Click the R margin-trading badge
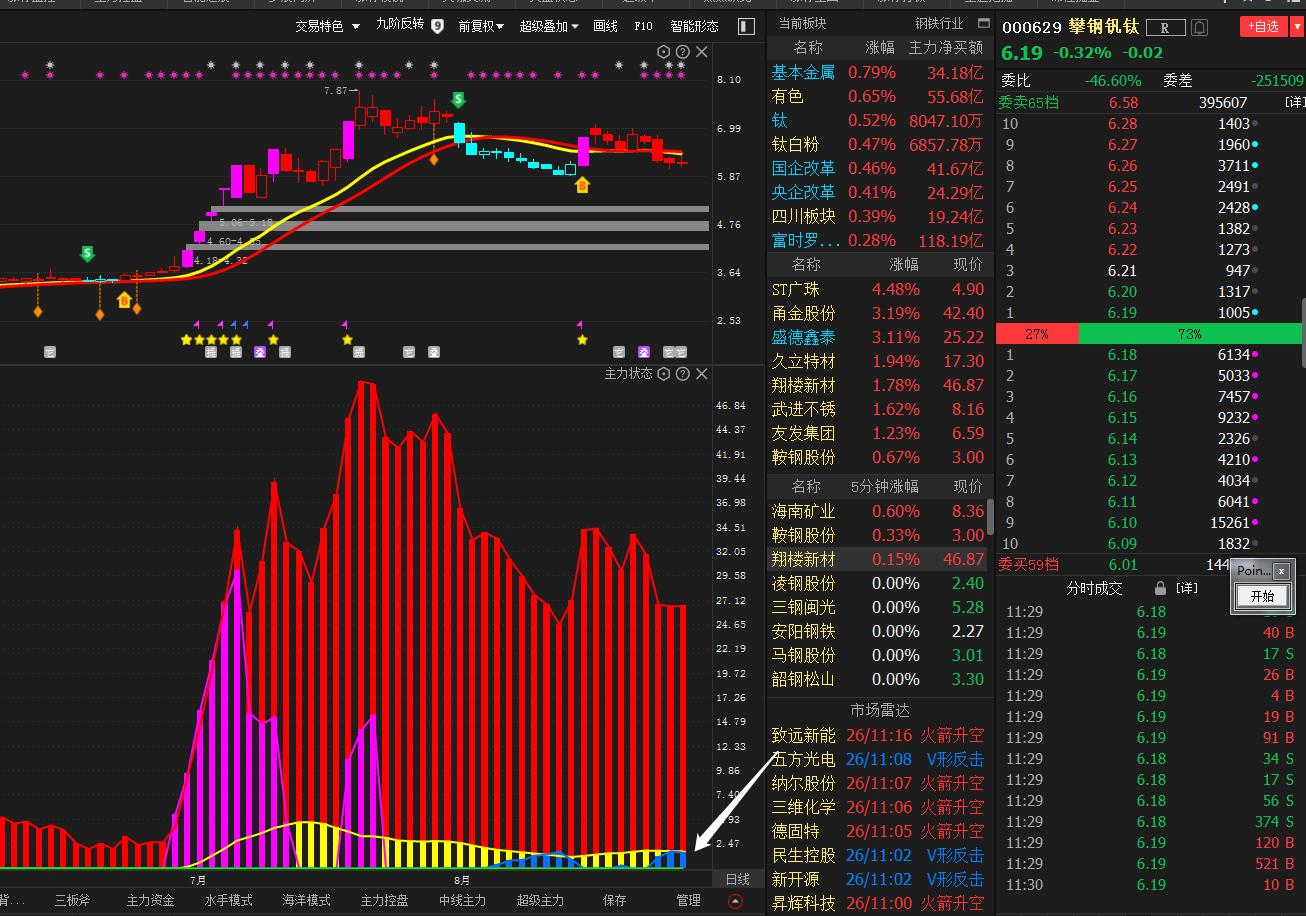Image resolution: width=1306 pixels, height=916 pixels. pyautogui.click(x=1165, y=28)
